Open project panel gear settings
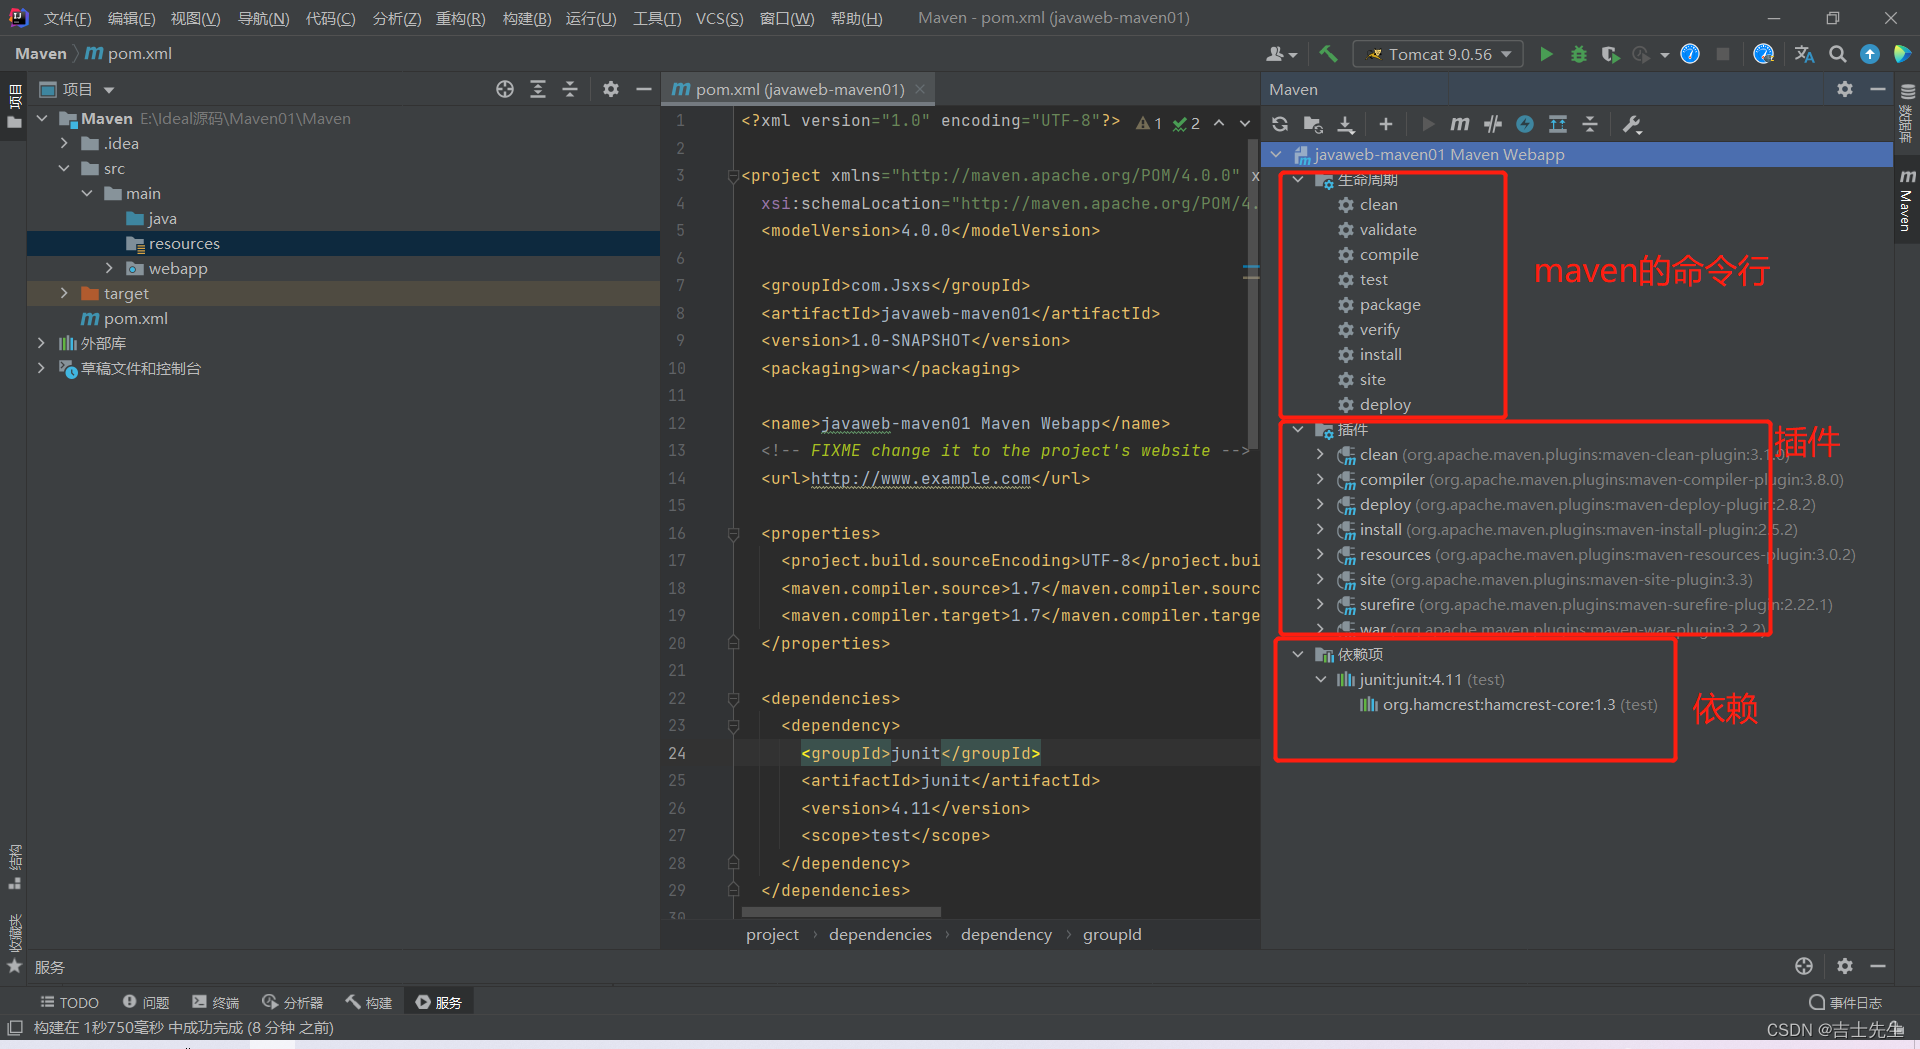1920x1049 pixels. click(611, 89)
